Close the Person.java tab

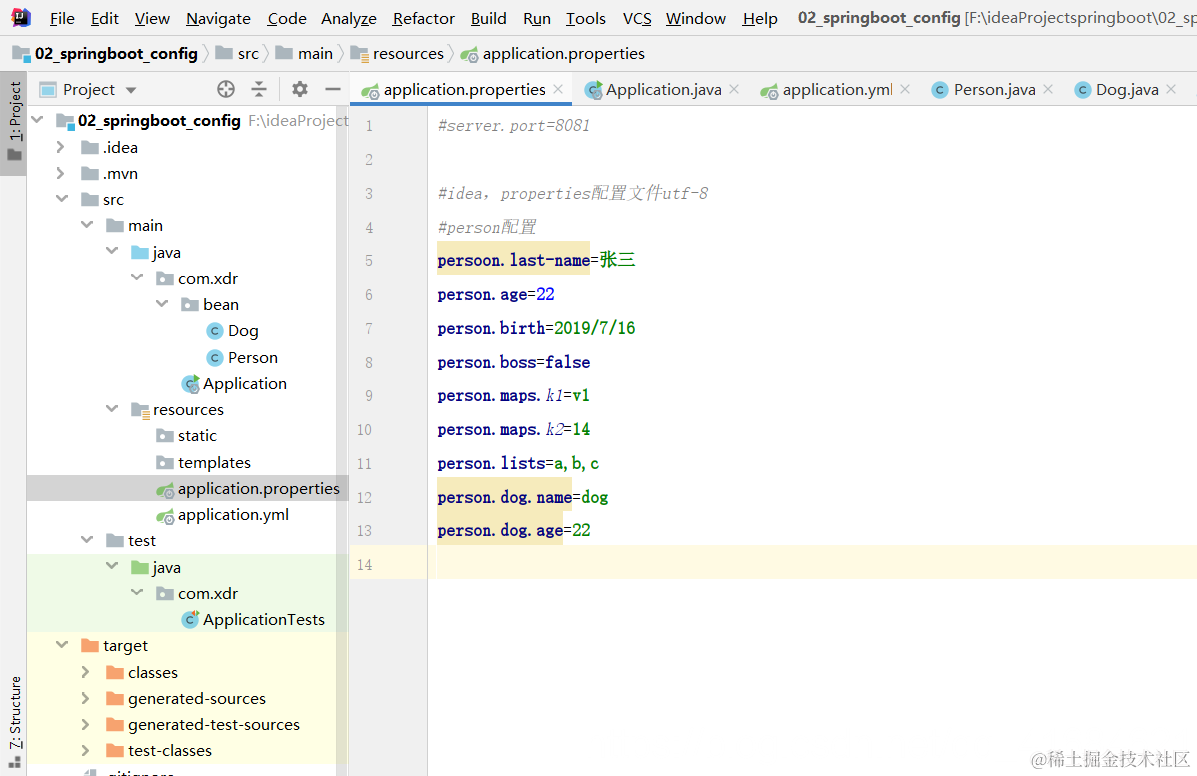pyautogui.click(x=1048, y=89)
